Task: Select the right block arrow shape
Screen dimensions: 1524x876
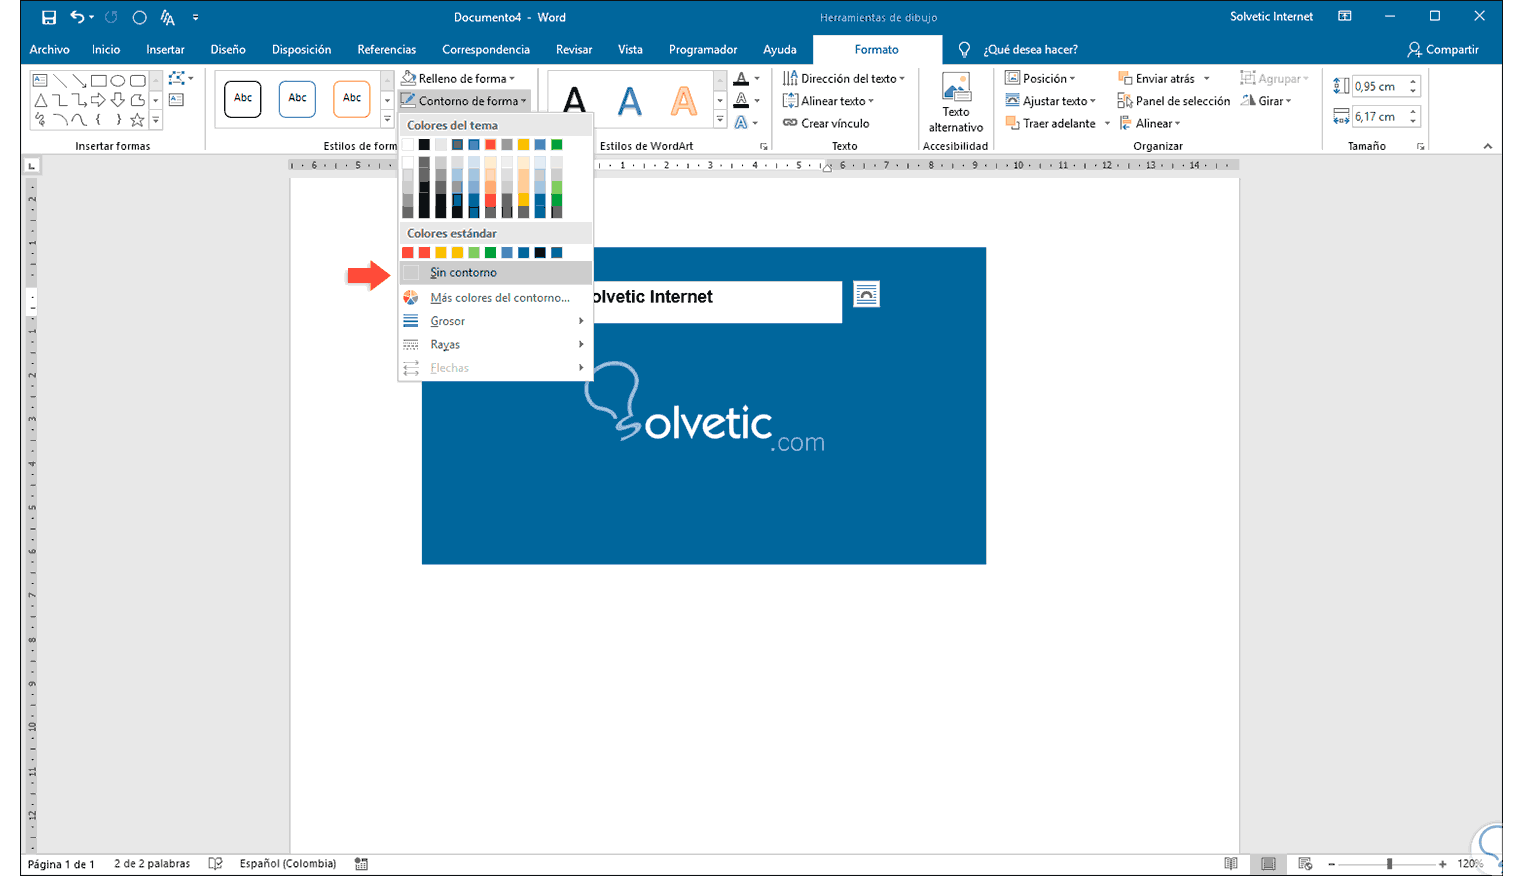Action: coord(99,100)
